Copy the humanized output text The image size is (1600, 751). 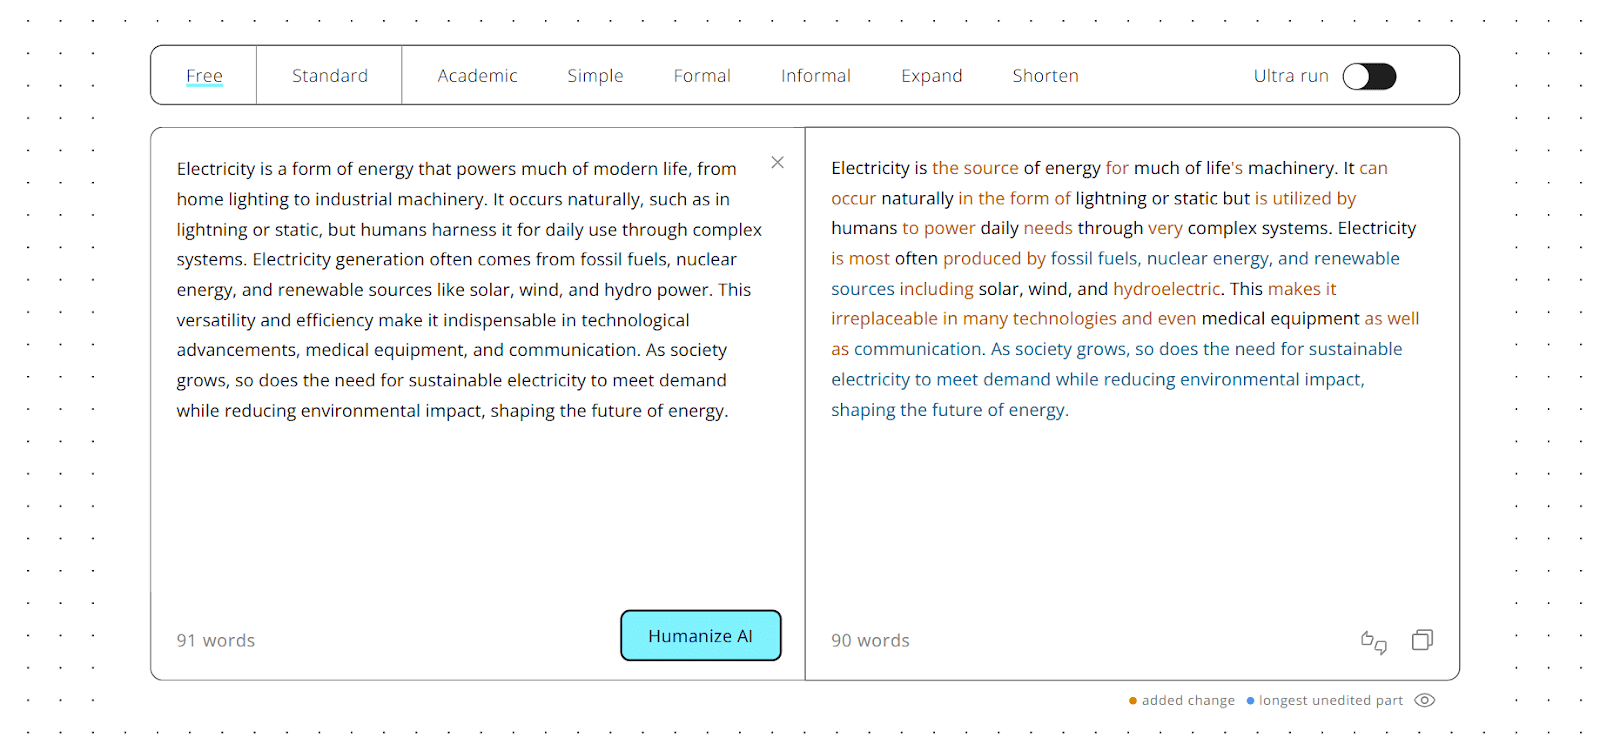coord(1422,640)
